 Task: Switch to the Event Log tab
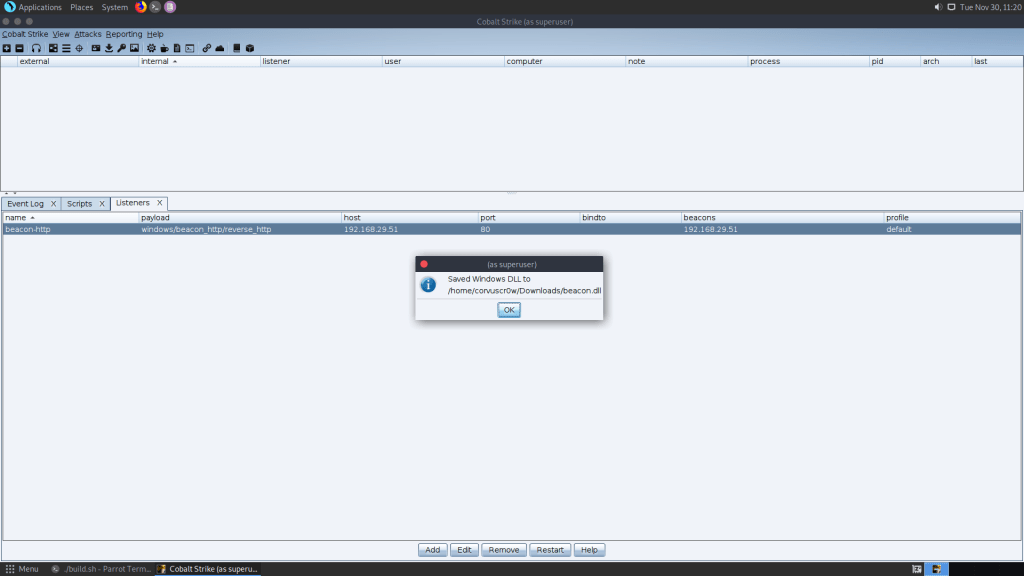pyautogui.click(x=25, y=203)
